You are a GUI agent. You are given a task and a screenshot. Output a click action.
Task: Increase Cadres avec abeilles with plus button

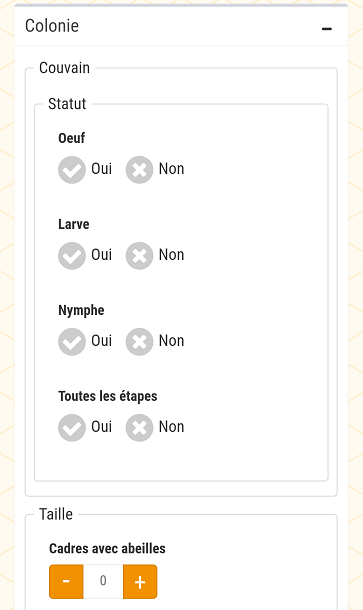click(140, 582)
